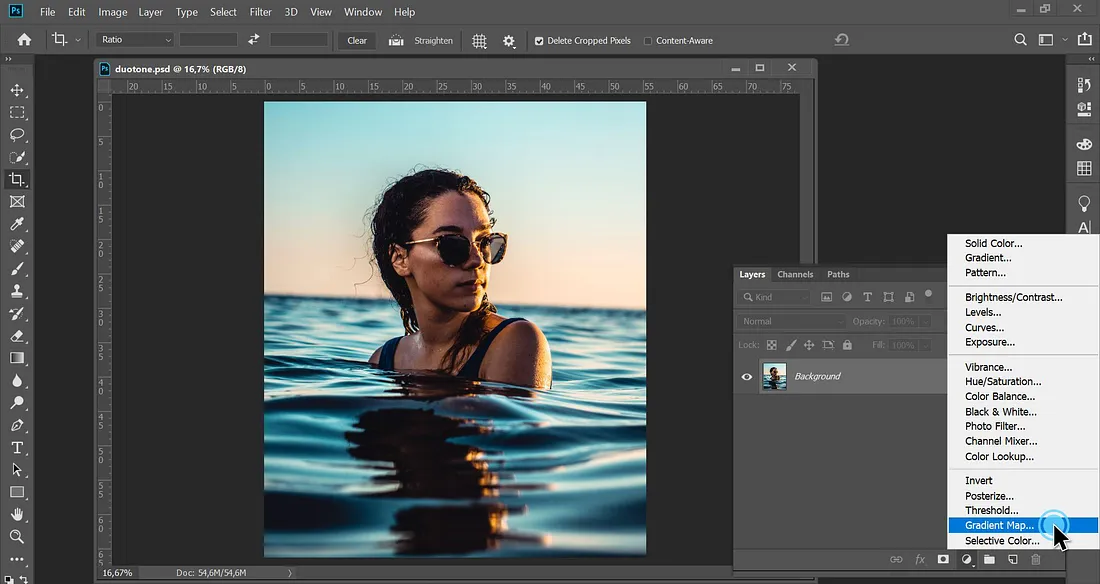Open the Normal blend mode dropdown

coord(790,321)
